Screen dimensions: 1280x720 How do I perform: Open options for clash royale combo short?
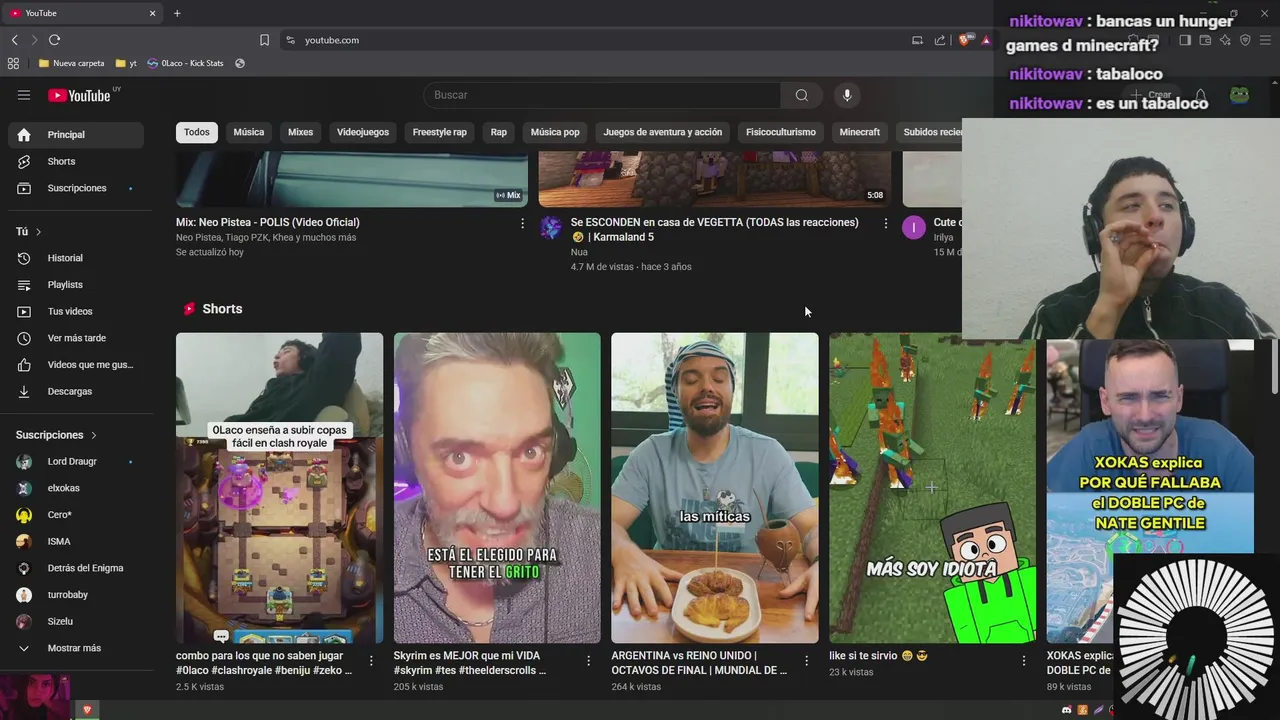[371, 661]
